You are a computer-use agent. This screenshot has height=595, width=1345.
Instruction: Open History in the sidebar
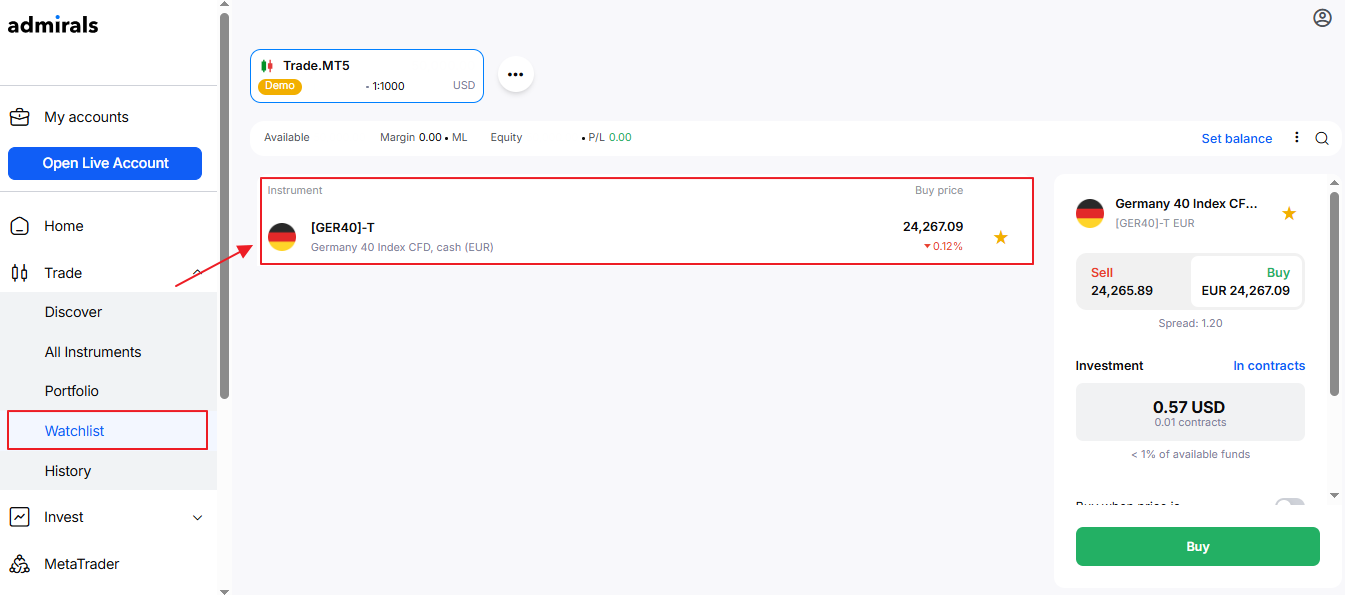(68, 471)
